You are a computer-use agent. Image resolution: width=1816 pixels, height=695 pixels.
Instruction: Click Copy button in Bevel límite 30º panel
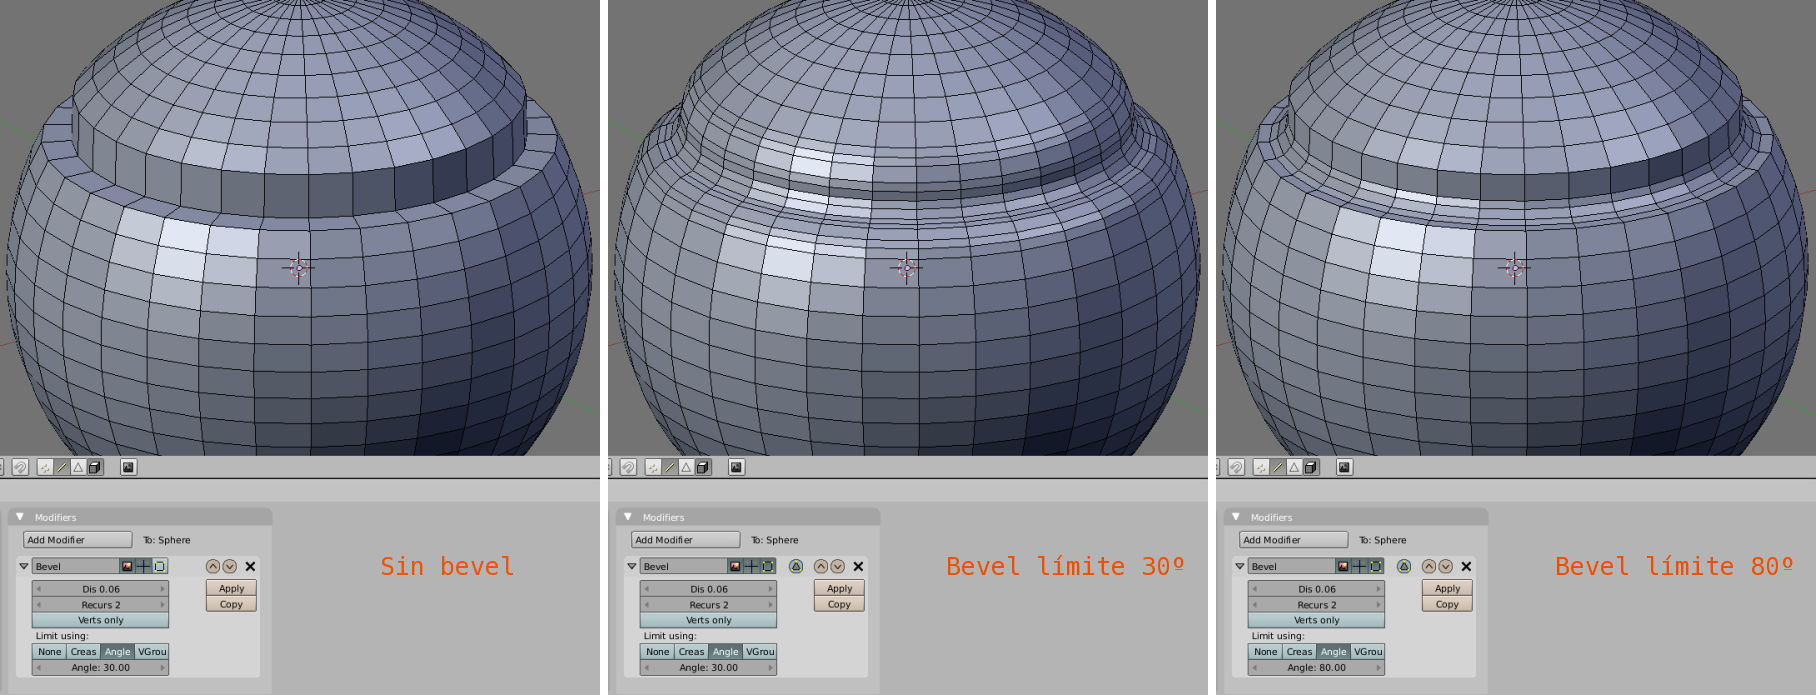(x=839, y=604)
